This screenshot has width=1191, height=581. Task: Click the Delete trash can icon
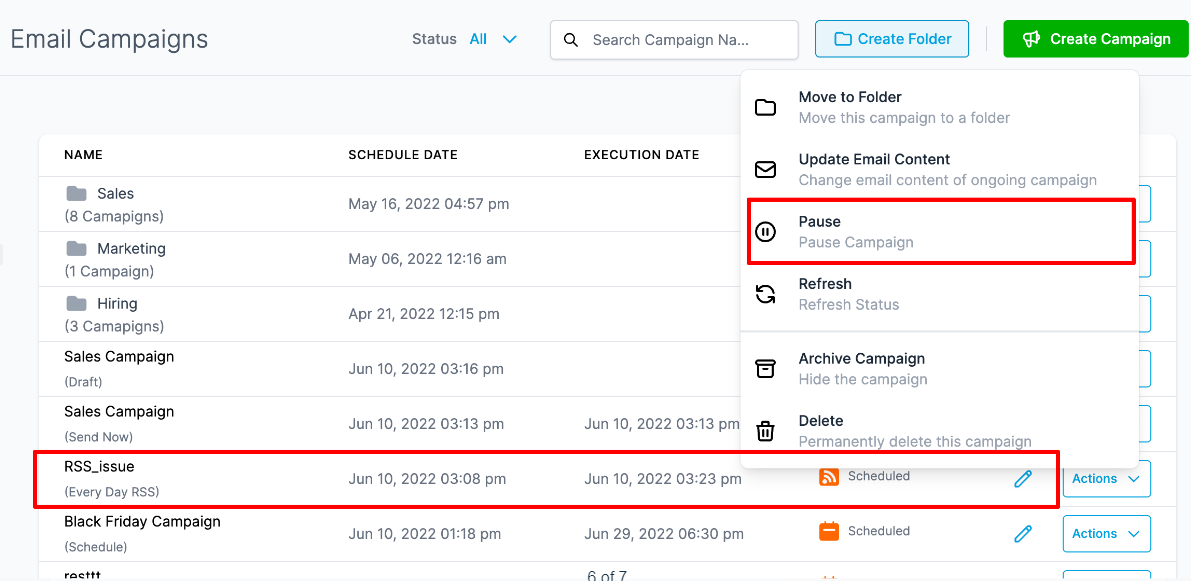coord(765,431)
